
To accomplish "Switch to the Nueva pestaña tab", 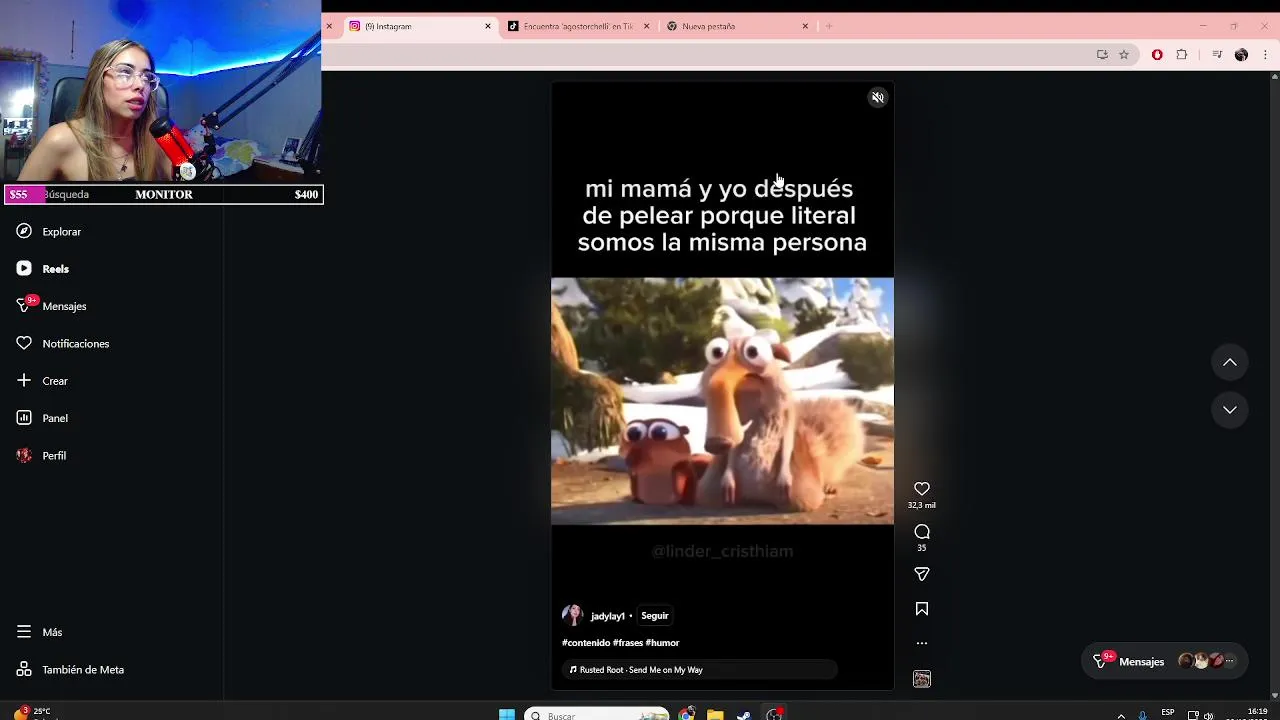I will pos(738,26).
